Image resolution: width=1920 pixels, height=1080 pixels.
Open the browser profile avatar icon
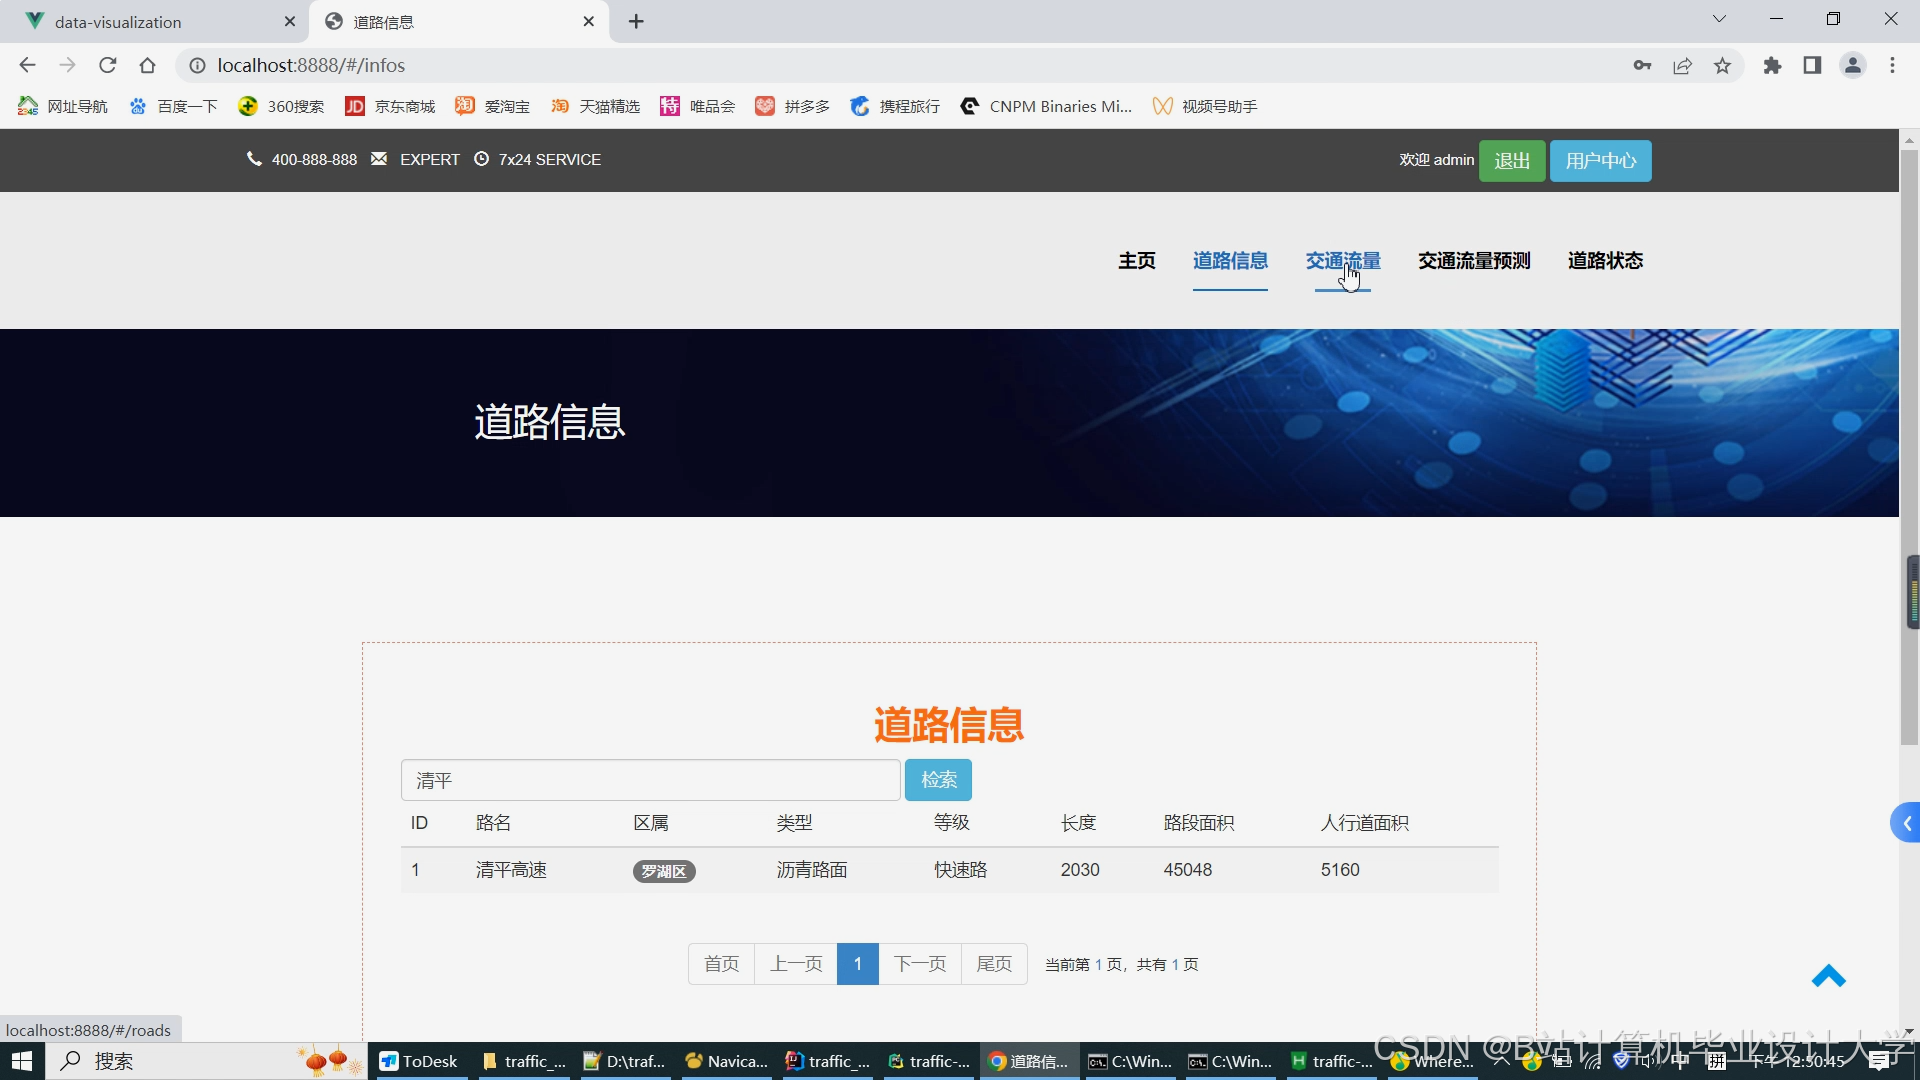1852,66
